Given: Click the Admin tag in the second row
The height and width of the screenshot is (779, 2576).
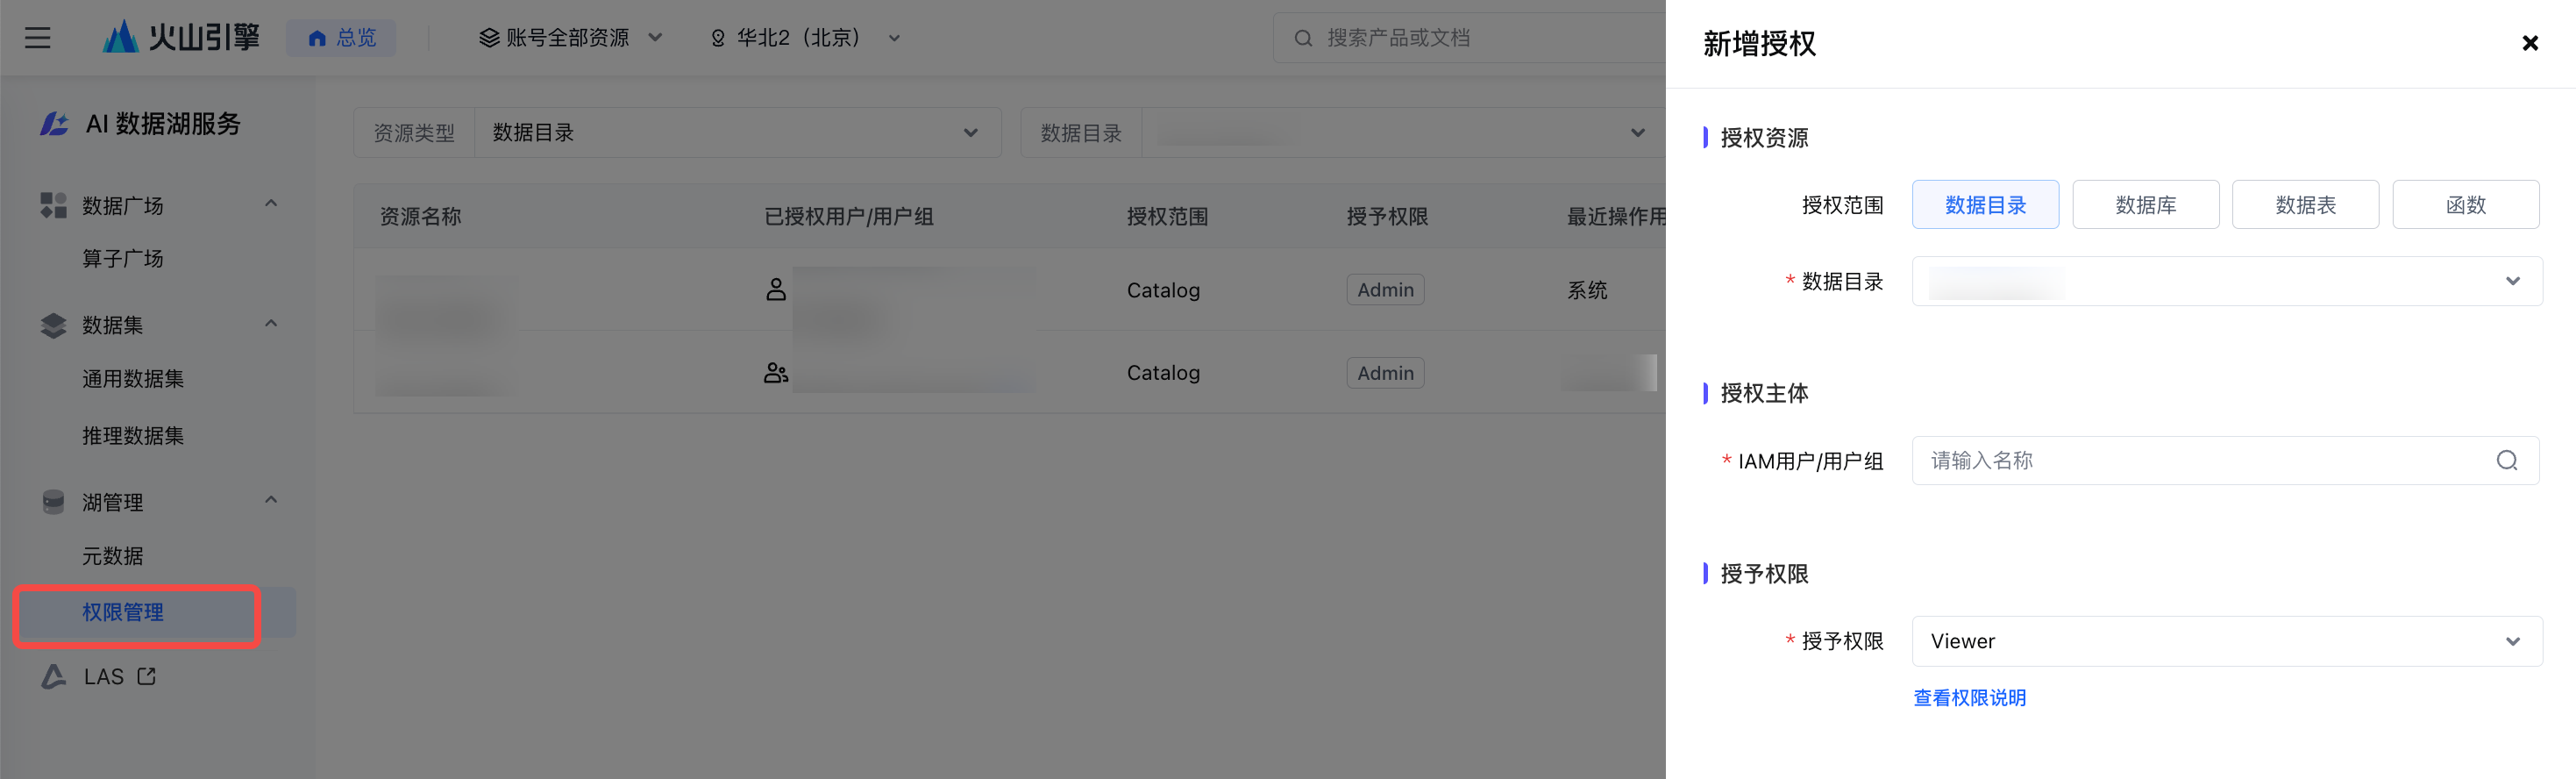Looking at the screenshot, I should click(1386, 373).
